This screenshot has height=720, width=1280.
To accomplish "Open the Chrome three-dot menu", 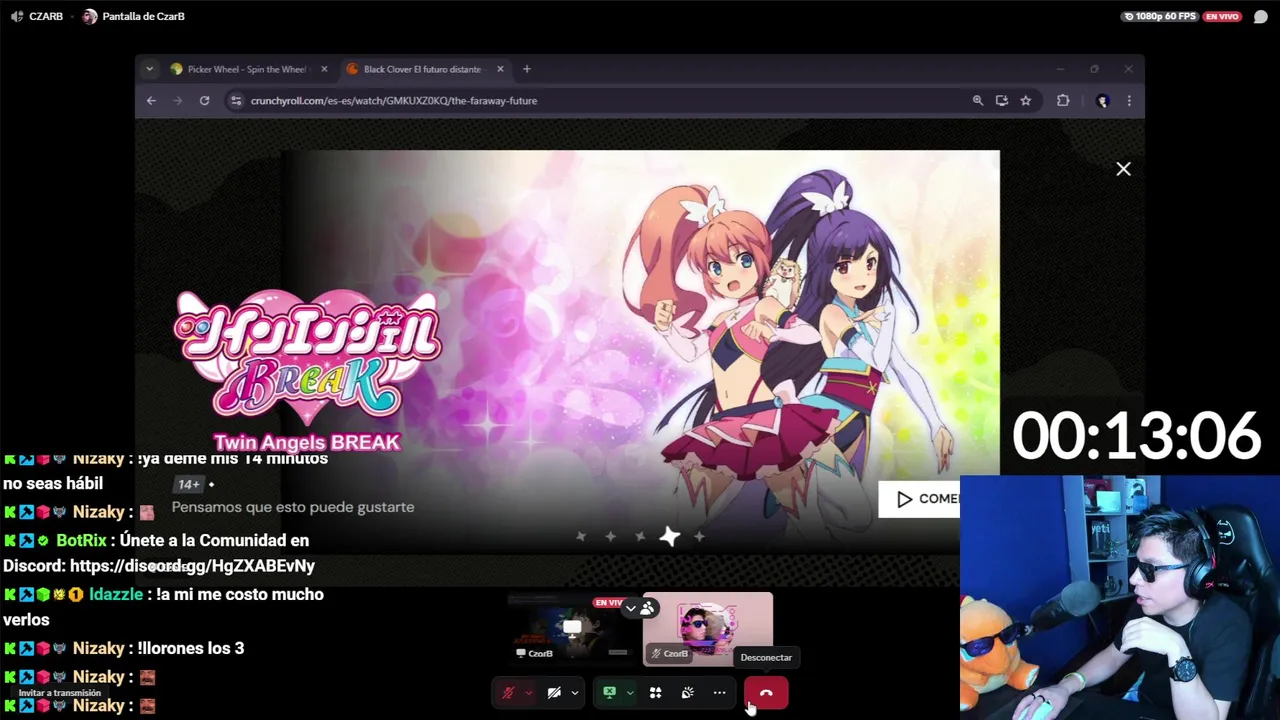I will pos(1129,100).
